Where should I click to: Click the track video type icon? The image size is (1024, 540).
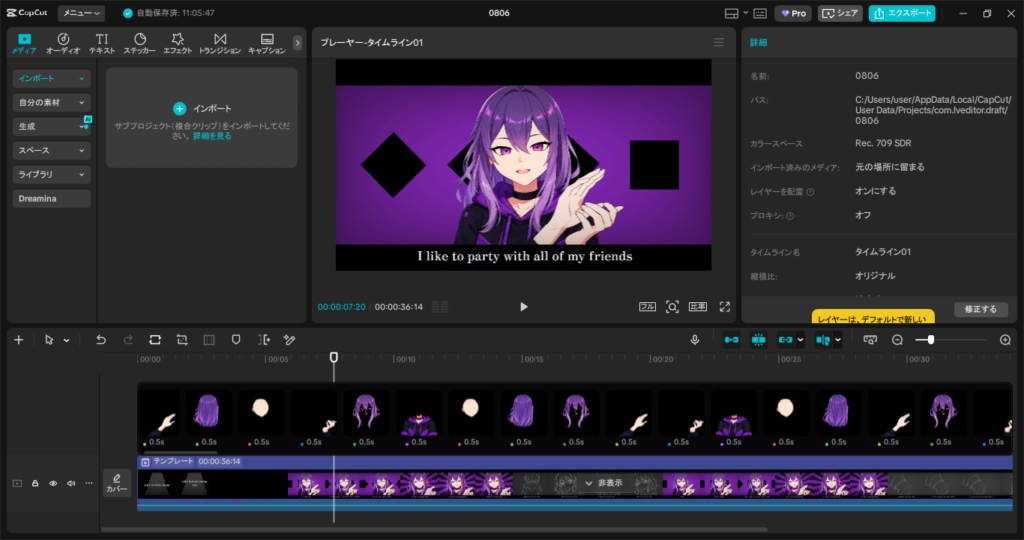(17, 484)
